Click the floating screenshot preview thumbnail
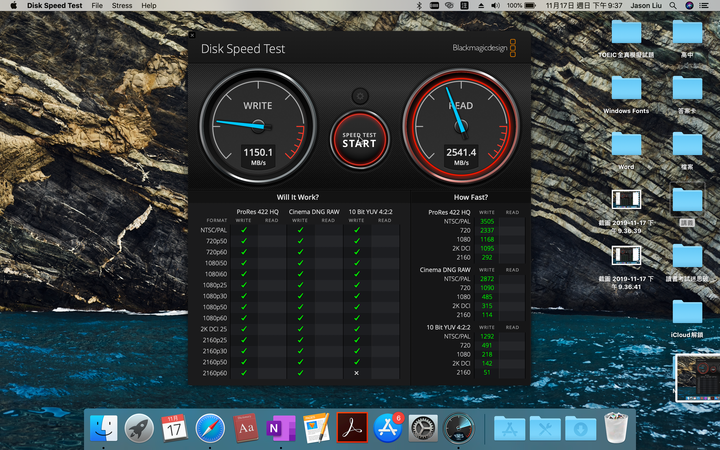 pos(697,378)
